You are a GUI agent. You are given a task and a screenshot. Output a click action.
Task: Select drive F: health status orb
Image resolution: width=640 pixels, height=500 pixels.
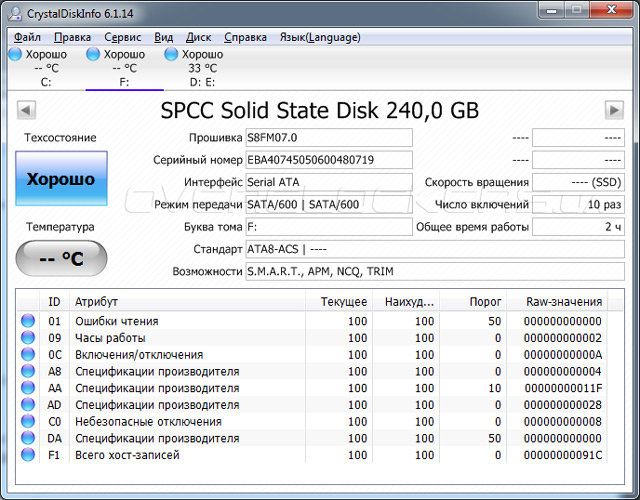point(93,54)
